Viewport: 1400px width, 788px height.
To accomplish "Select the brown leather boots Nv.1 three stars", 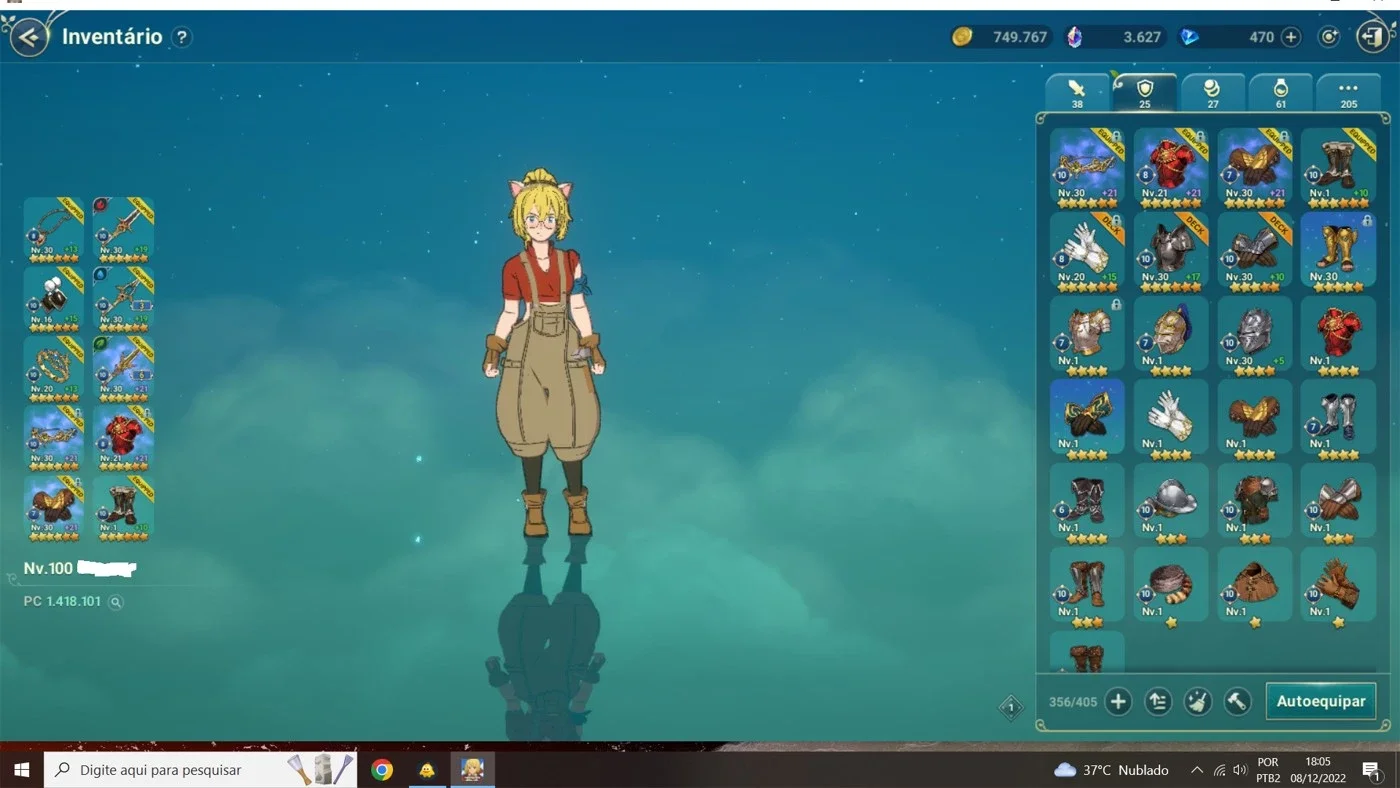I will pyautogui.click(x=1087, y=586).
